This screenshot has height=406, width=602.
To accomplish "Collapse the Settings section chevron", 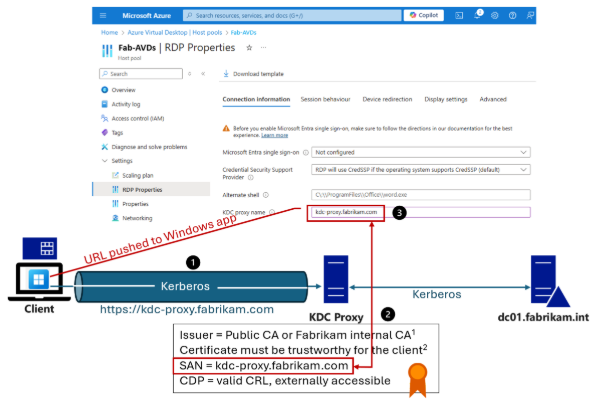I will point(104,161).
